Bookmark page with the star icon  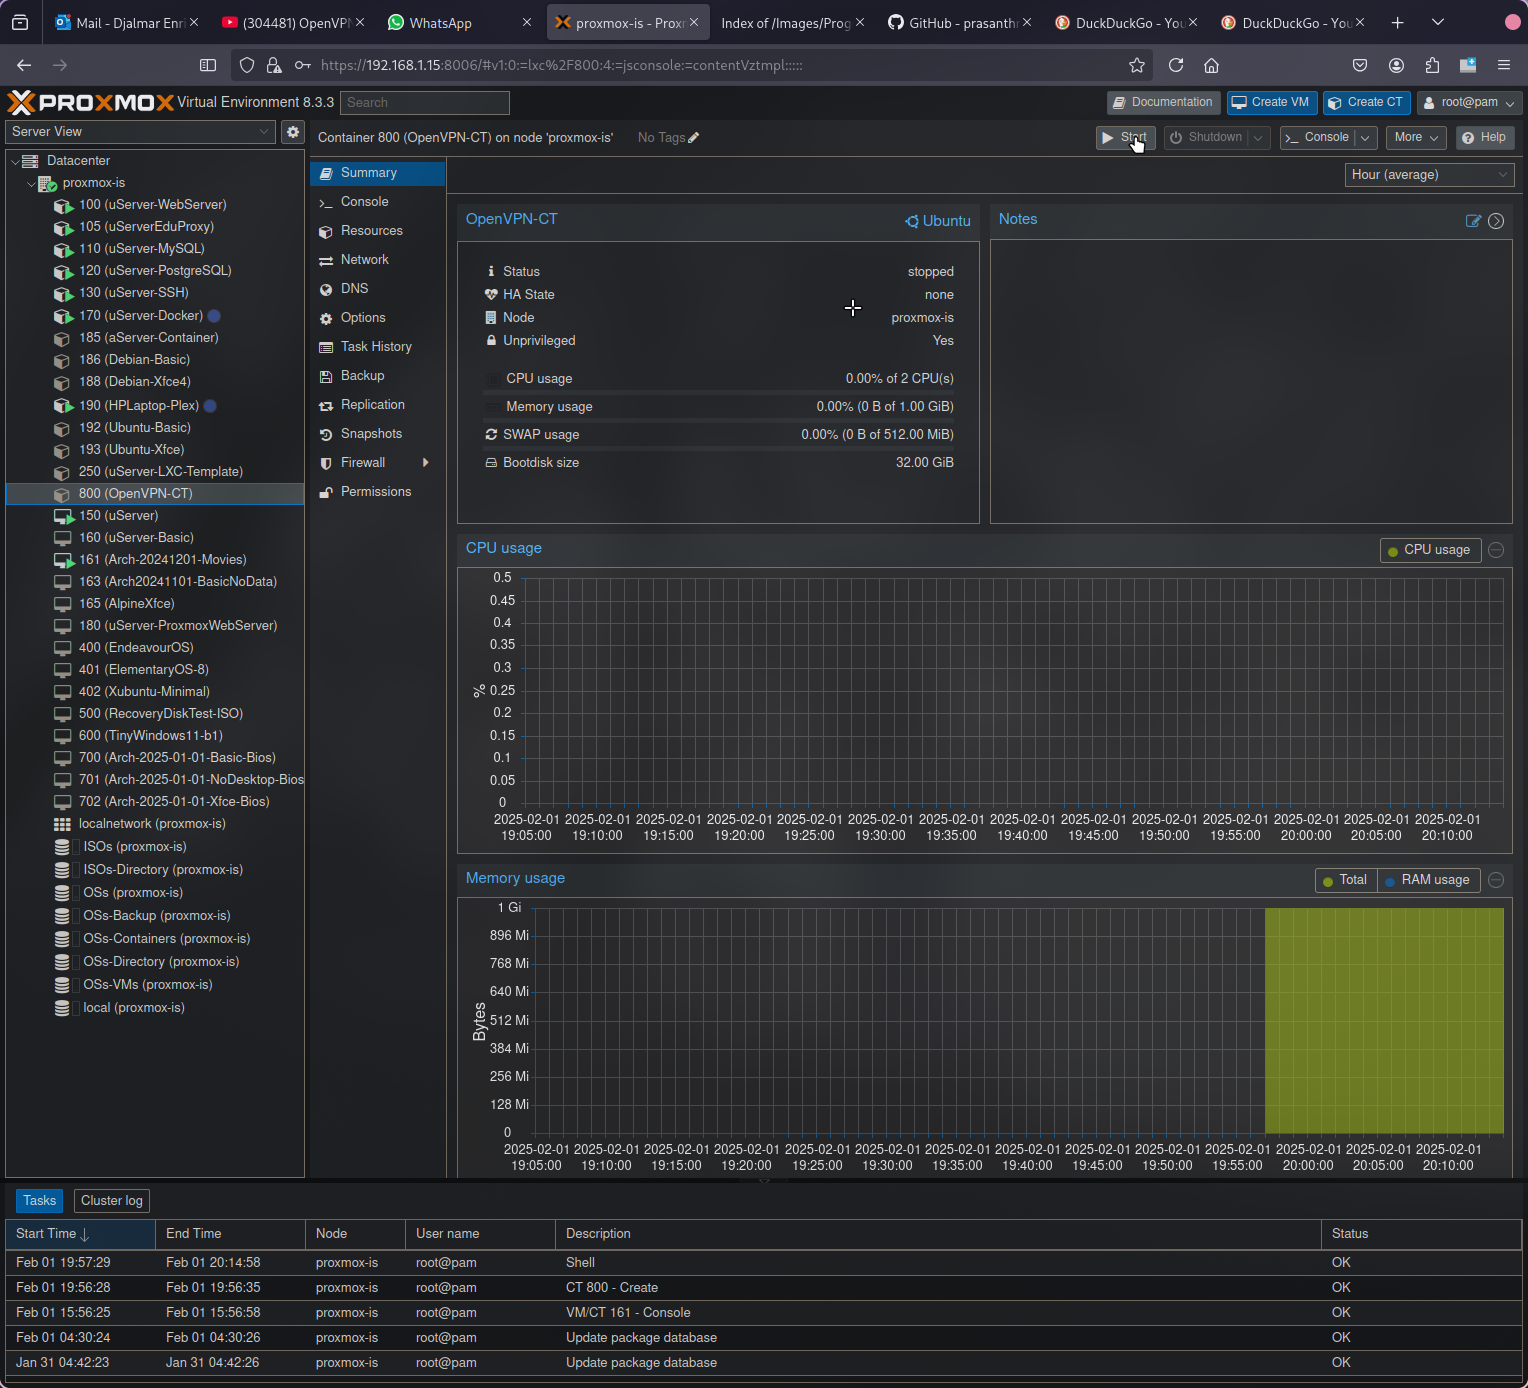tap(1137, 65)
